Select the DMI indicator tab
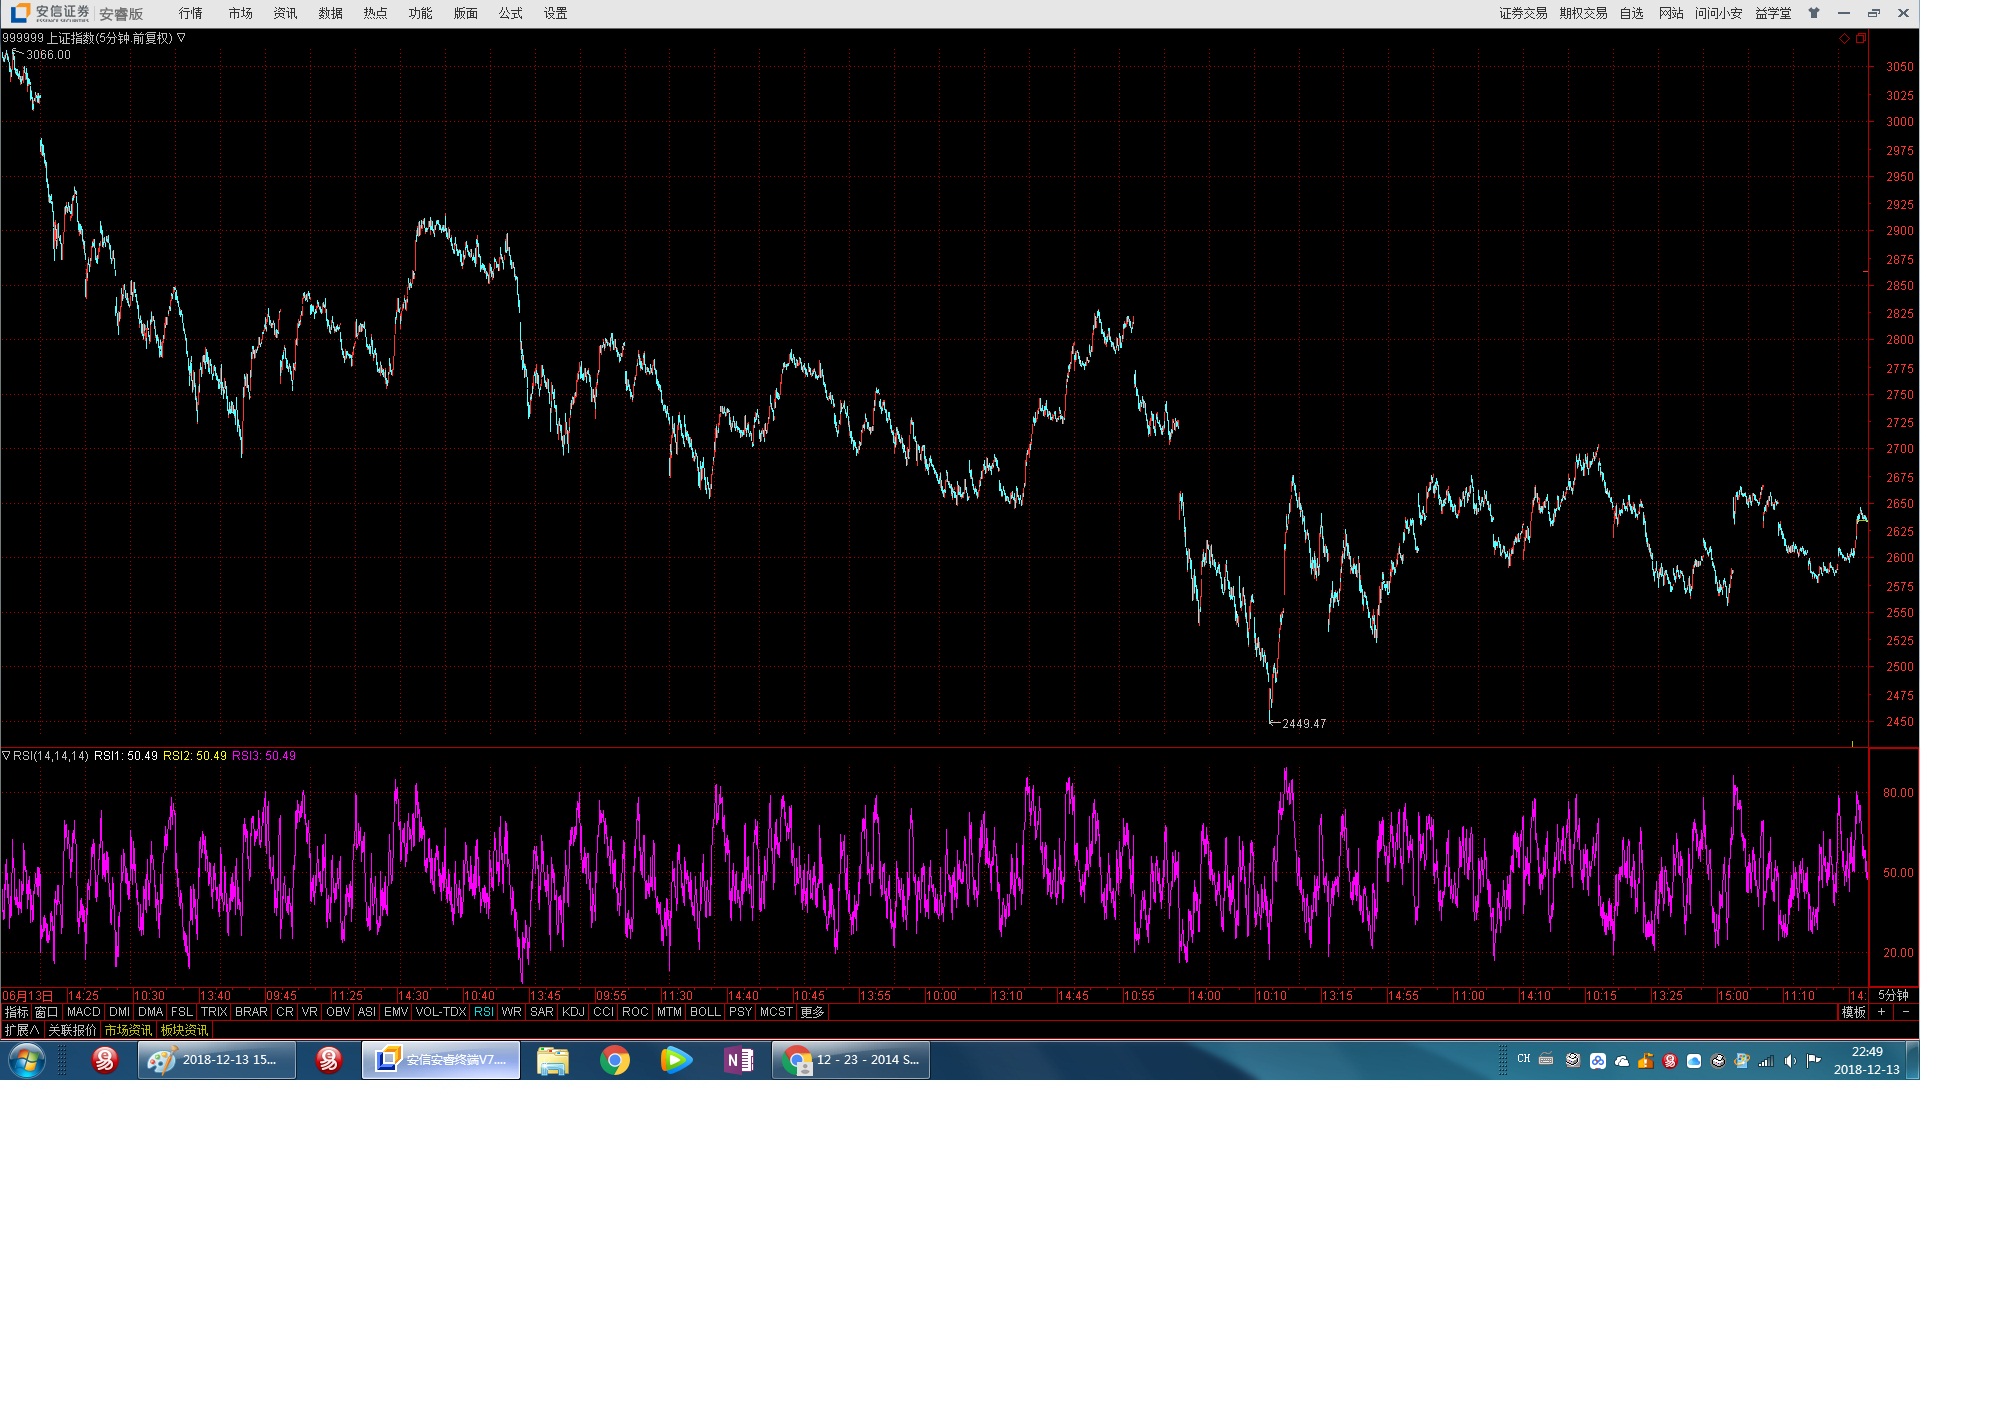Viewport: 2012px width, 1401px height. 119,1012
